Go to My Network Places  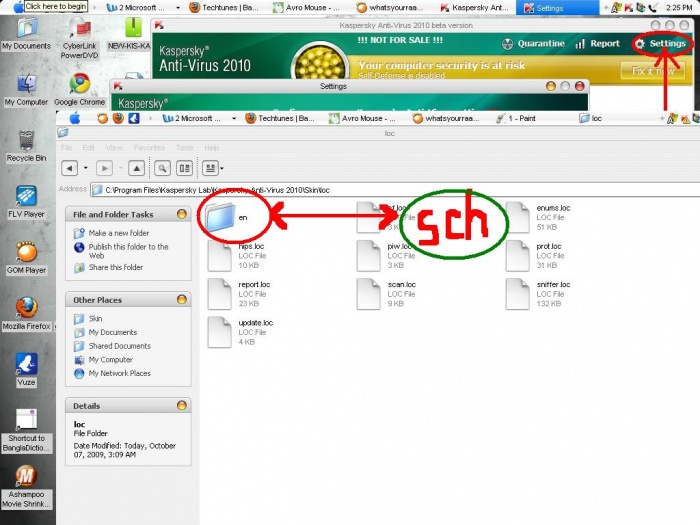(112, 373)
